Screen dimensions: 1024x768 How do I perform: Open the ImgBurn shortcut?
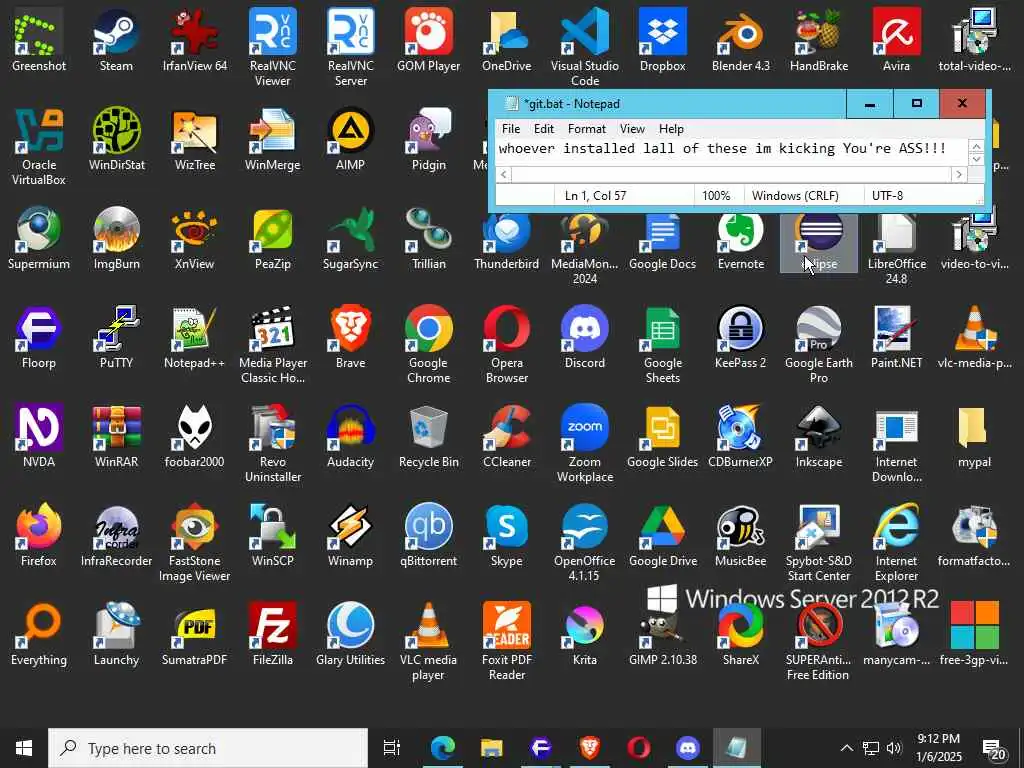coord(116,238)
